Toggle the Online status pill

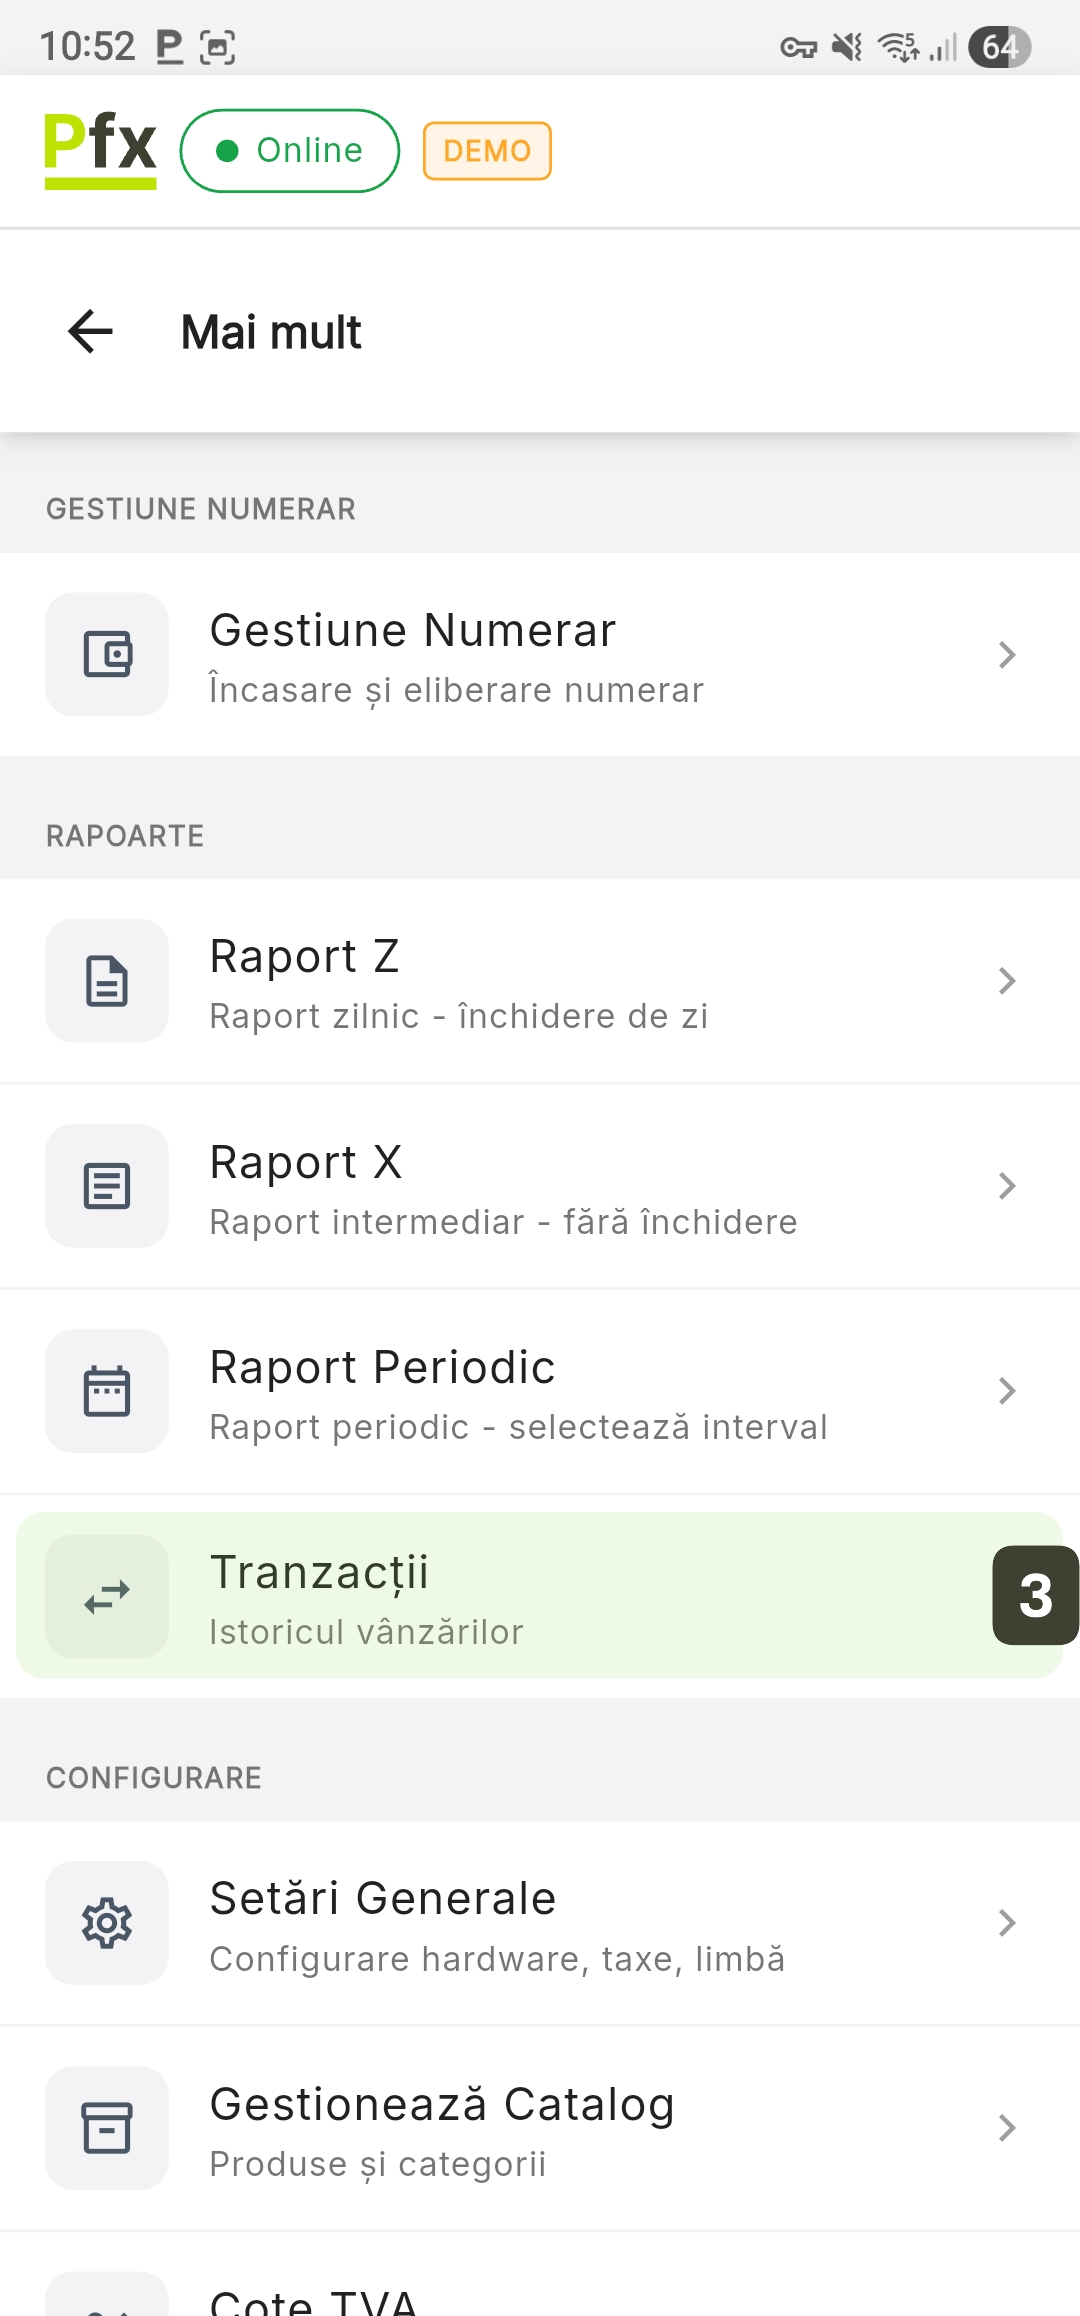click(290, 151)
